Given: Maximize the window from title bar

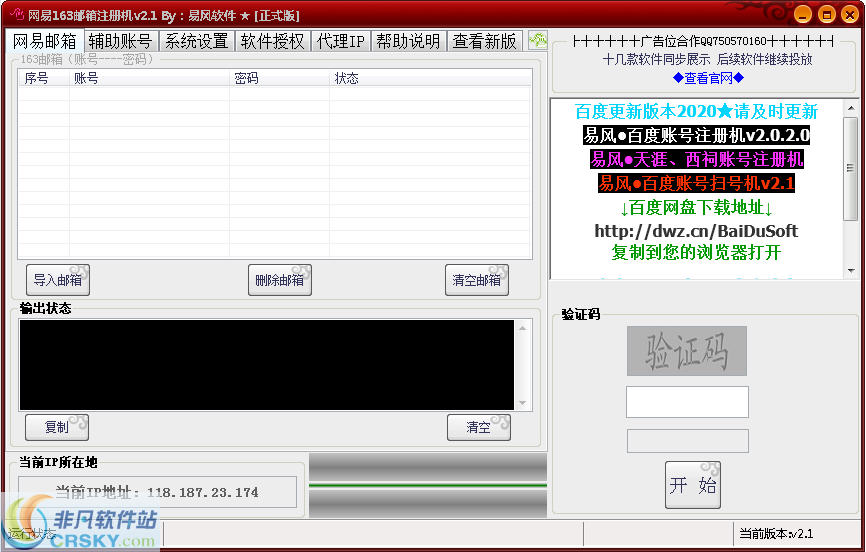Looking at the screenshot, I should [x=826, y=14].
